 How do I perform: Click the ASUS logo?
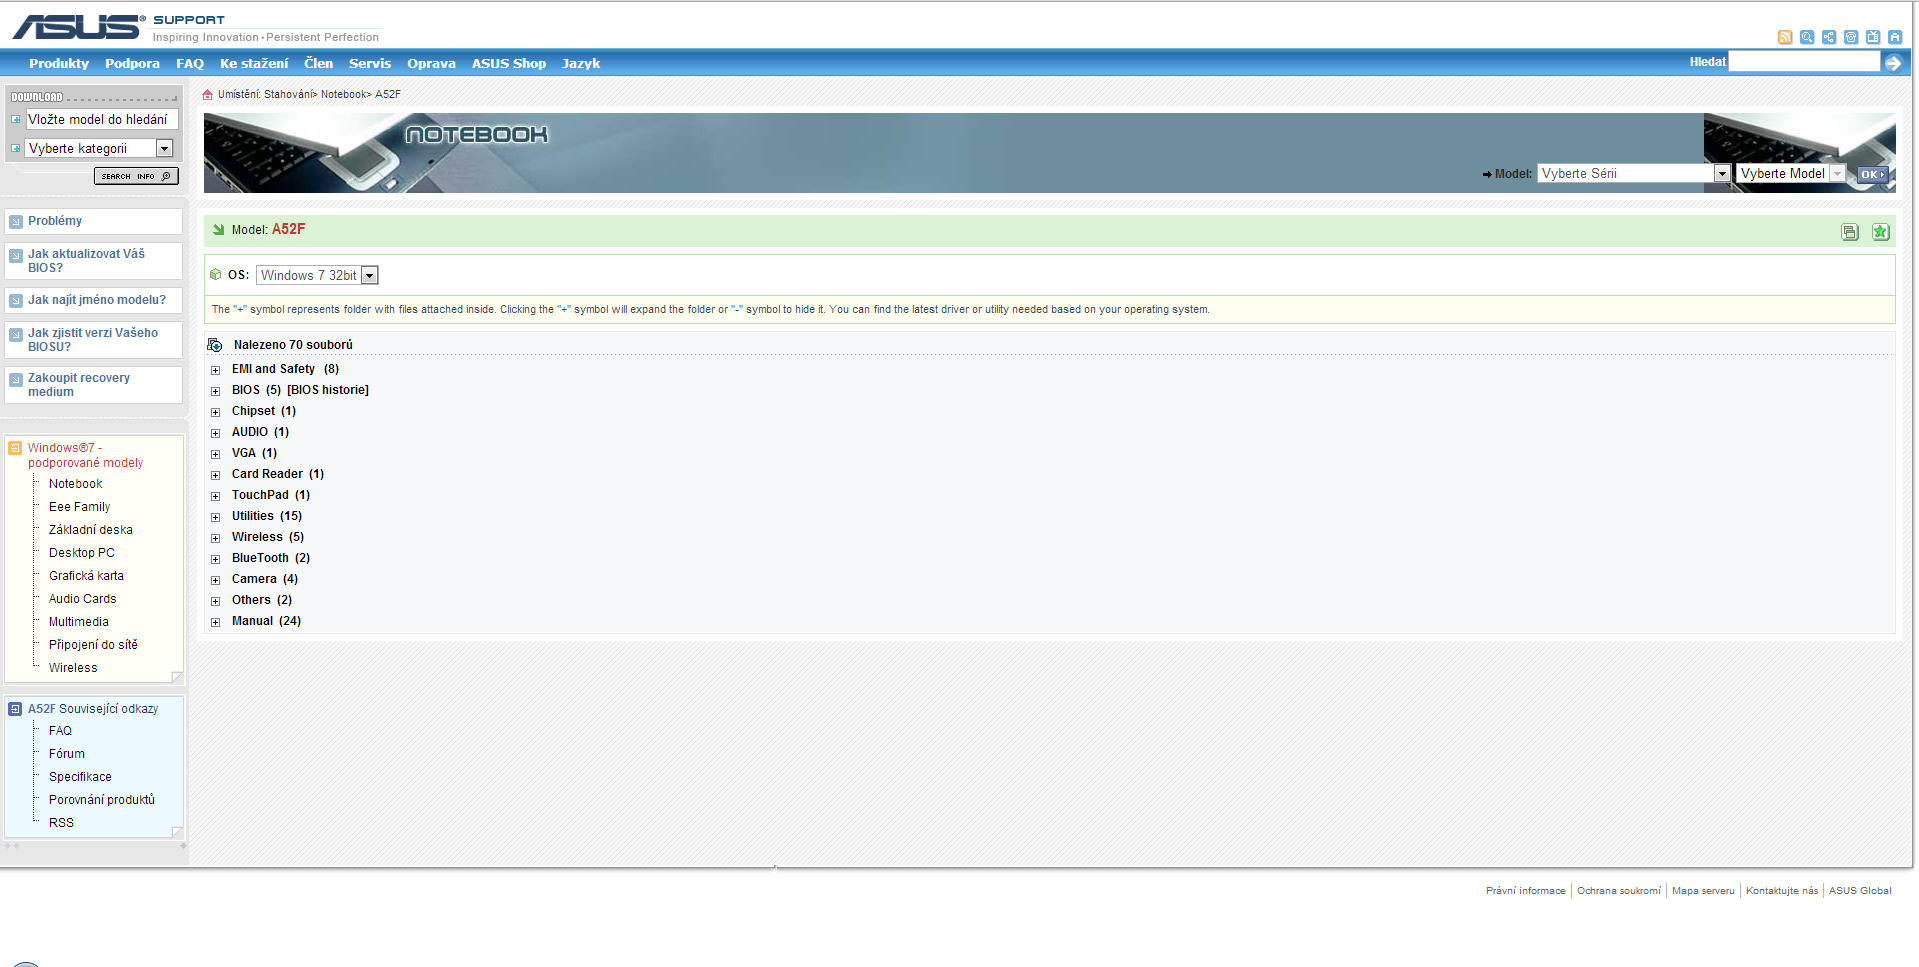(x=79, y=27)
